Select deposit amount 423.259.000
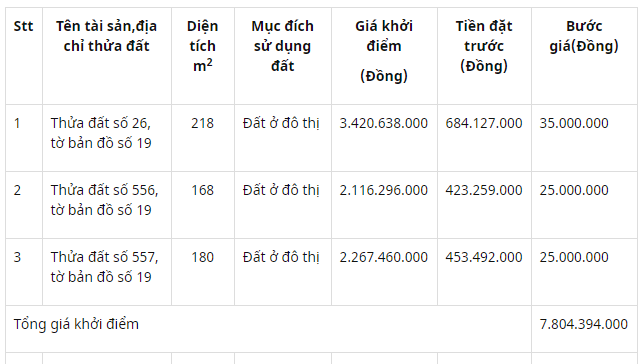This screenshot has height=364, width=640. tap(484, 190)
